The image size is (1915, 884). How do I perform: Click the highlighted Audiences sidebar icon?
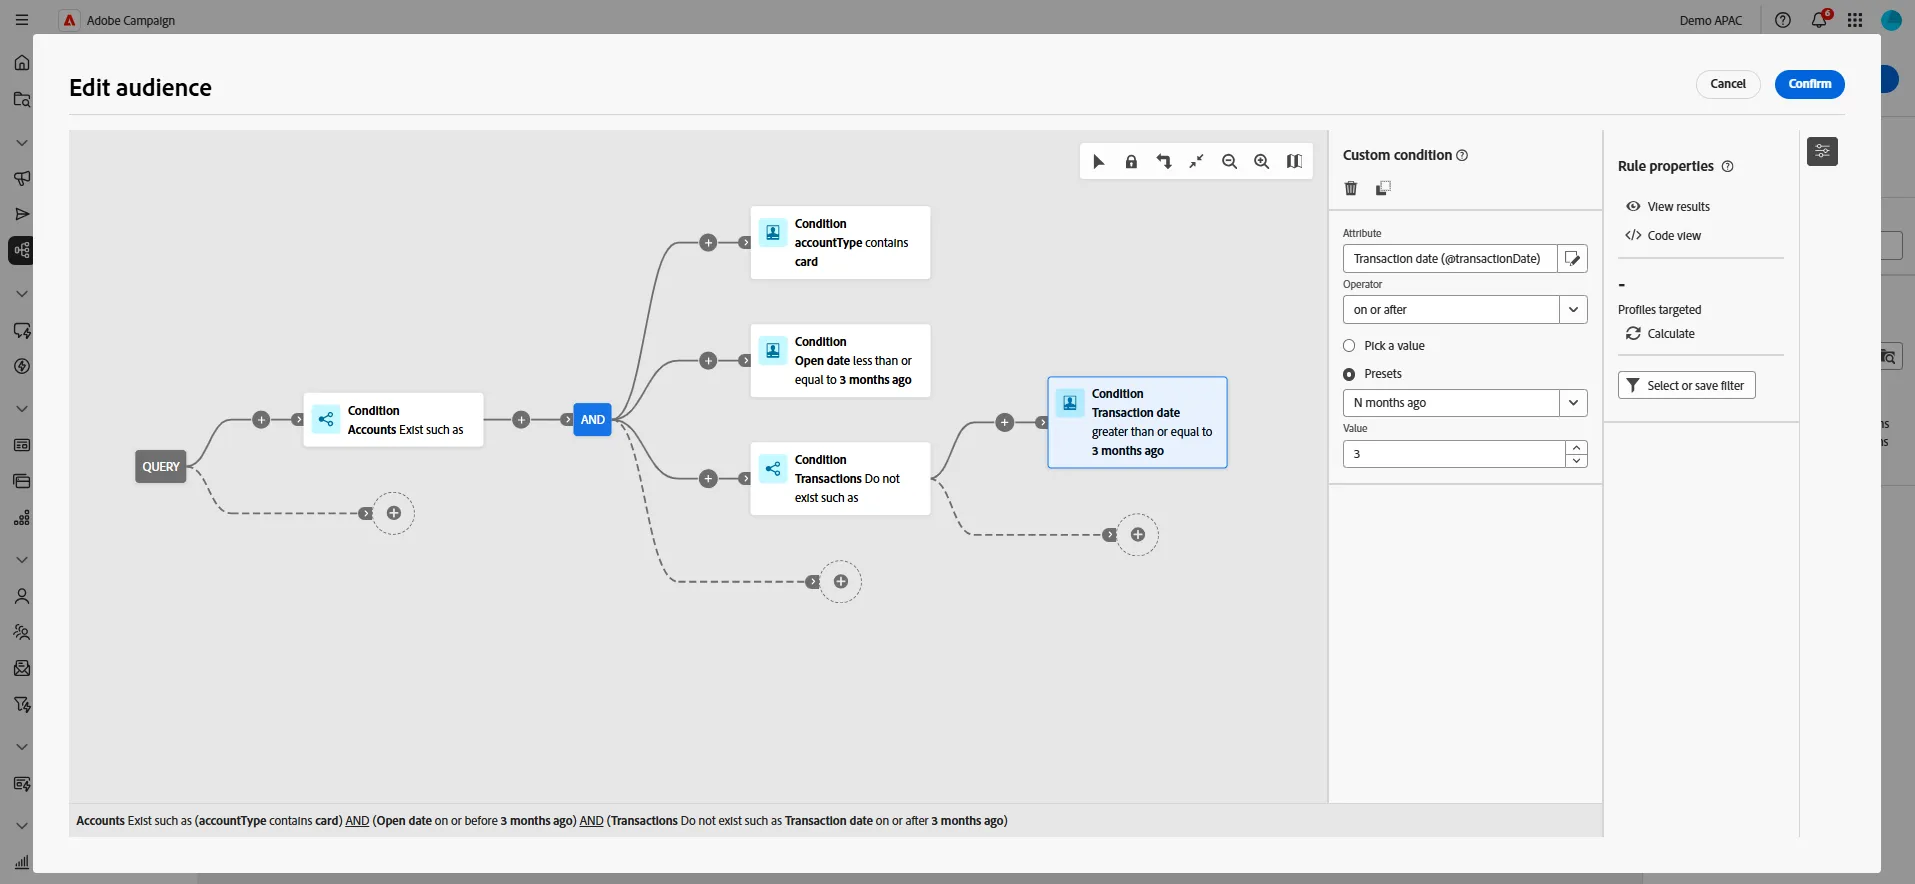(22, 250)
